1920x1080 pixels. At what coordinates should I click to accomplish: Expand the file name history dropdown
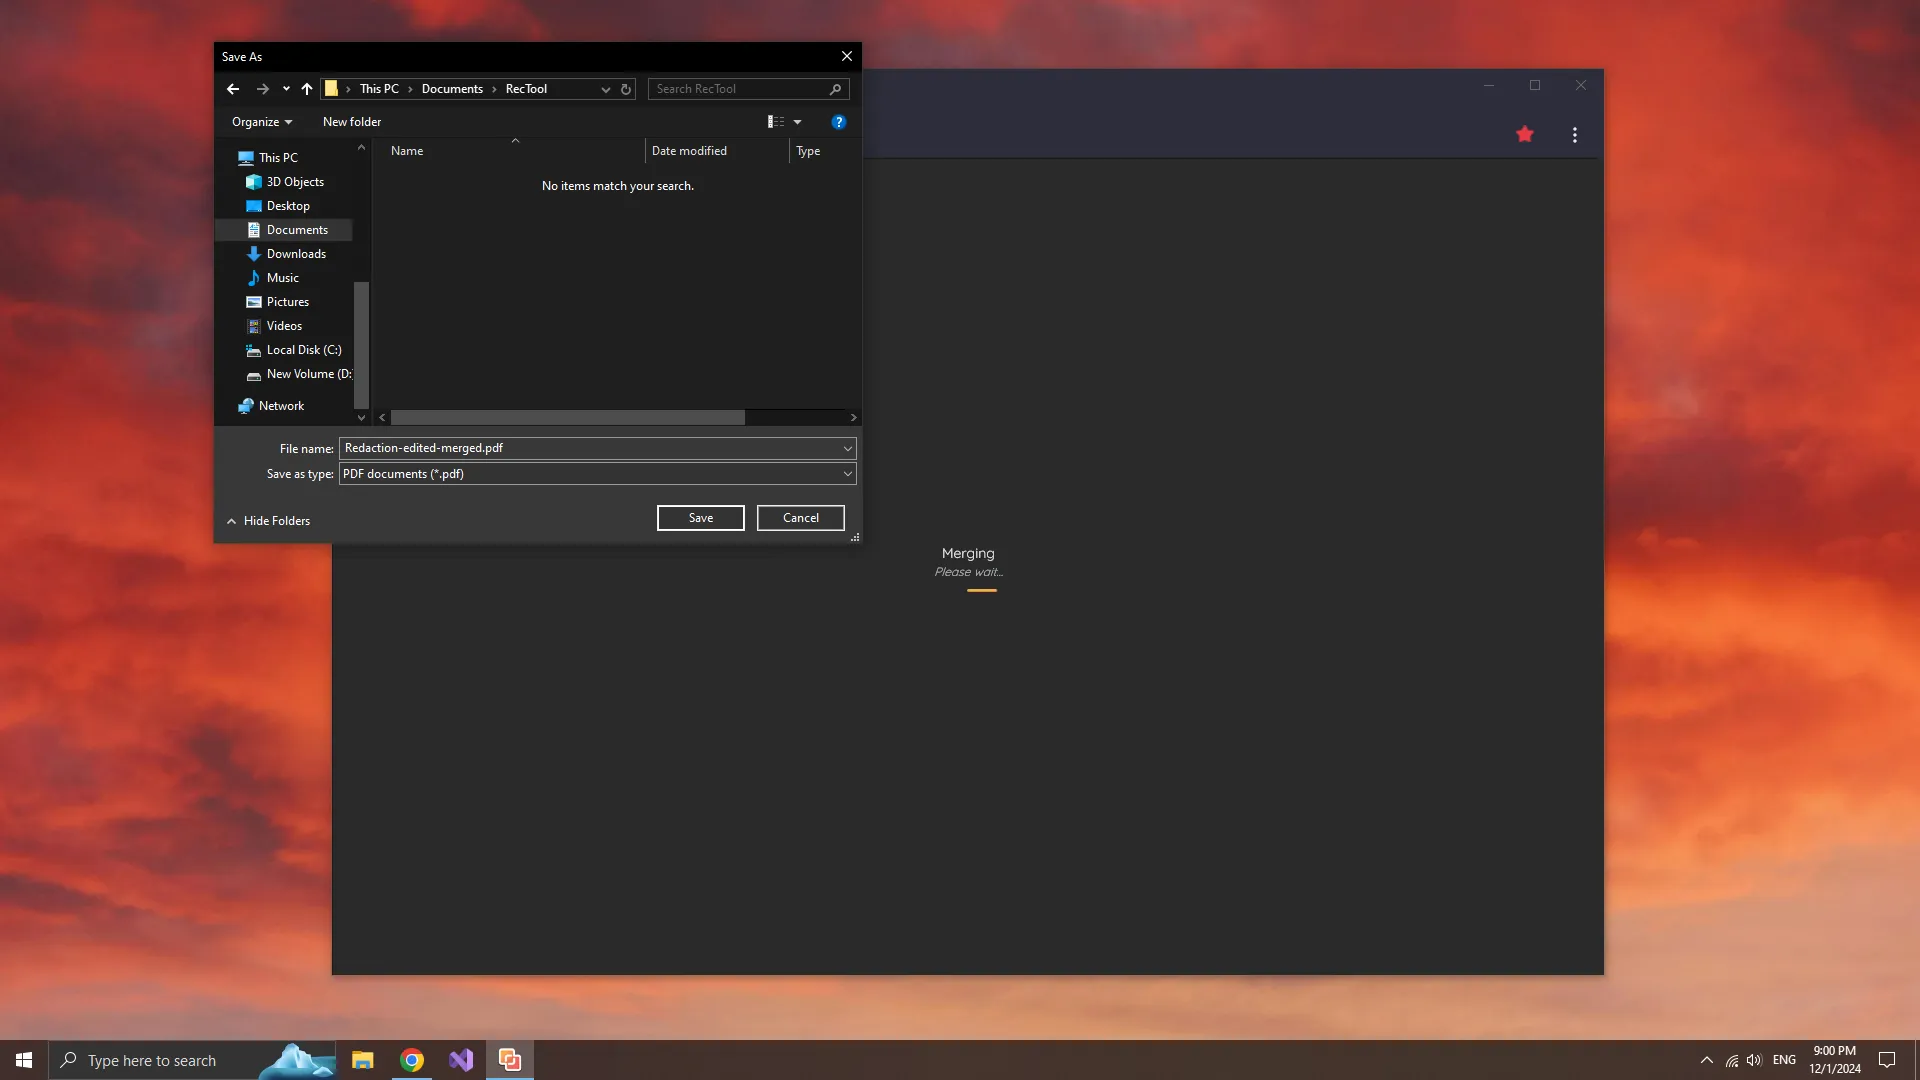pyautogui.click(x=847, y=448)
